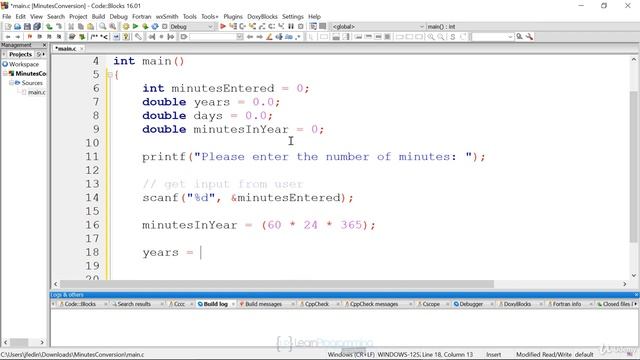Click the Replace toolbar icon
Viewport: 640px width, 360px height.
[x=112, y=27]
